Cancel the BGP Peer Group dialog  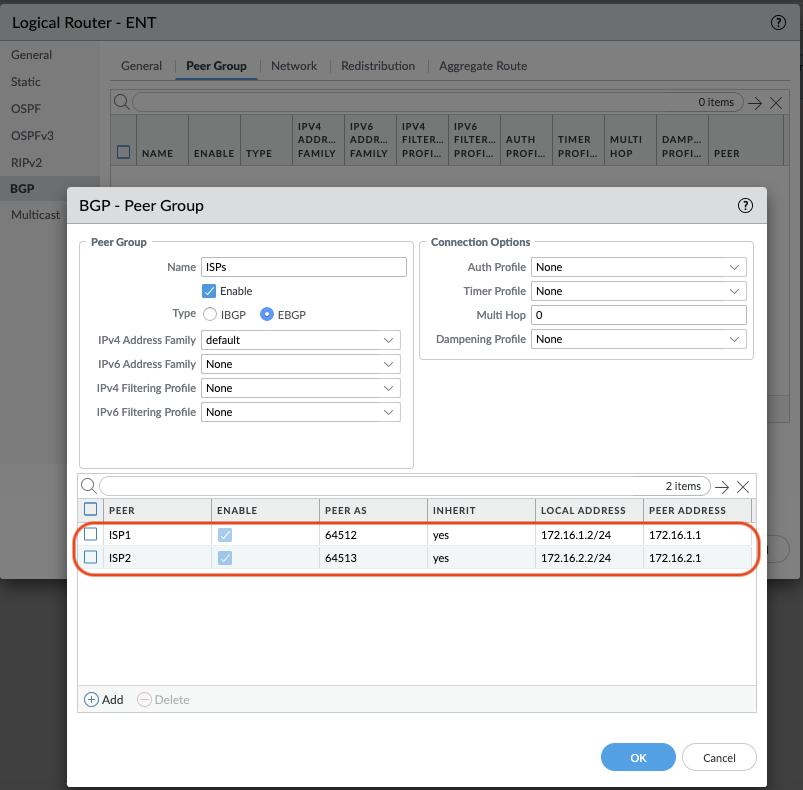point(719,758)
